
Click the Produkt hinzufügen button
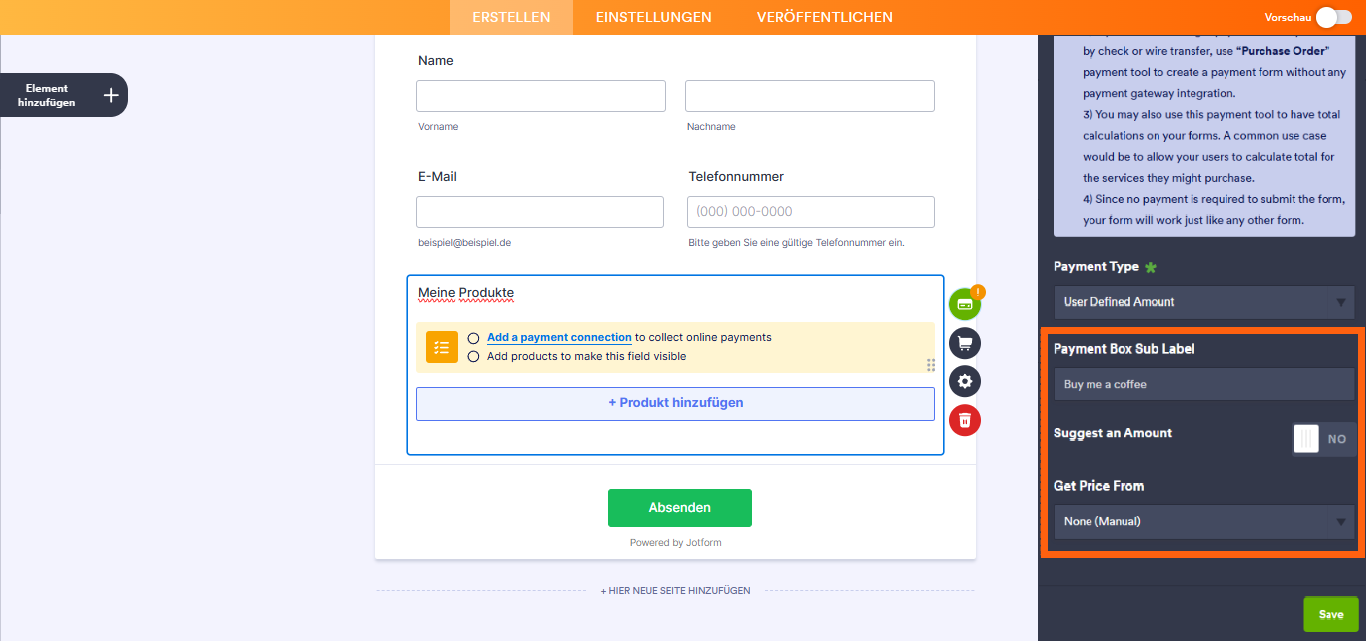(x=675, y=403)
